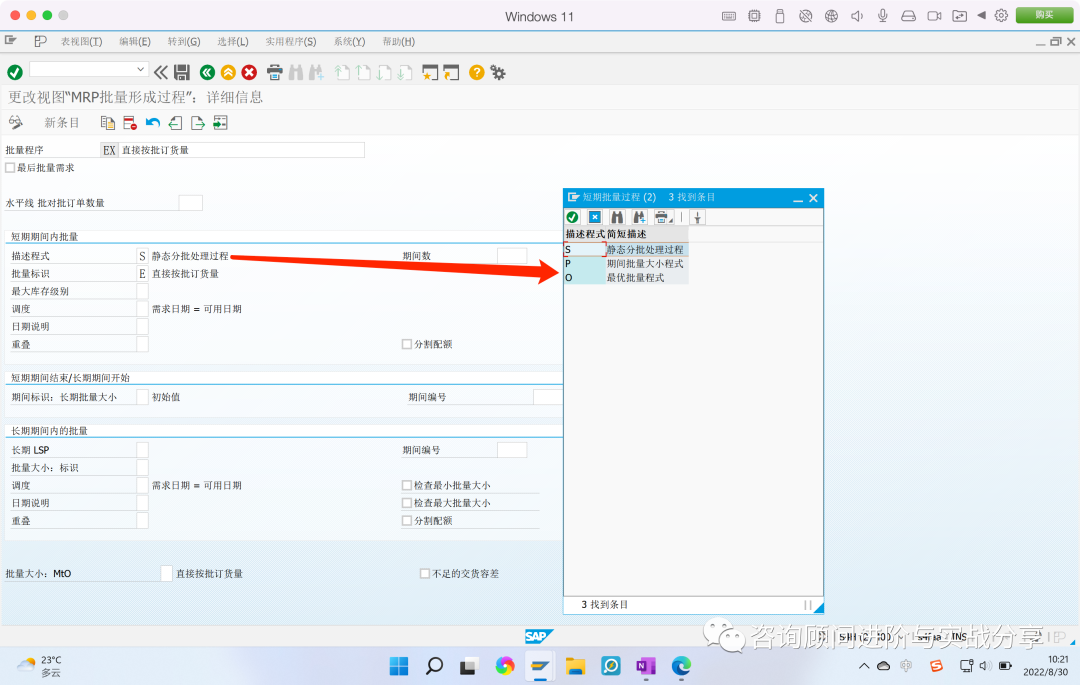Open the 转到(G) menu
Image resolution: width=1080 pixels, height=685 pixels.
point(184,41)
